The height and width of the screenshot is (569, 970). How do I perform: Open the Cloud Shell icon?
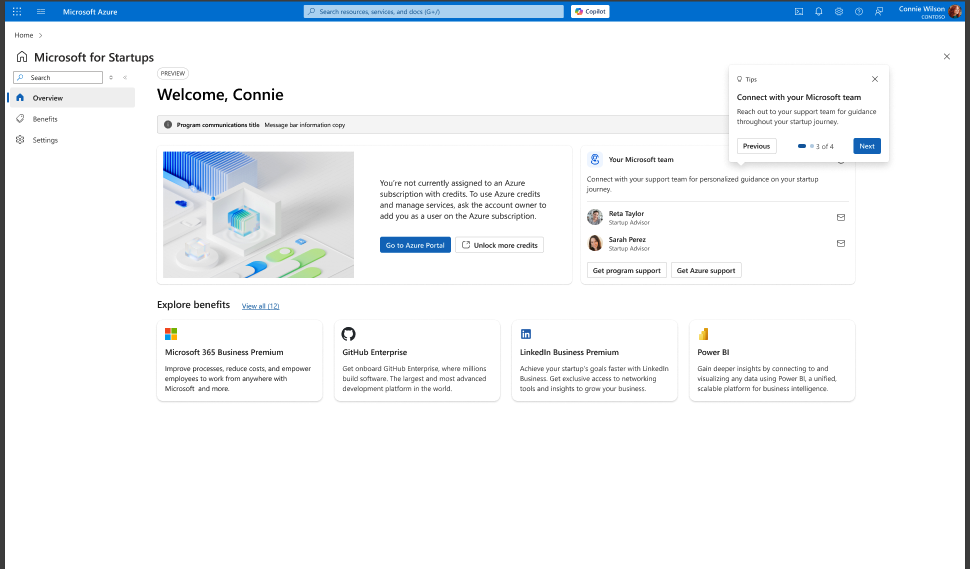[x=799, y=11]
